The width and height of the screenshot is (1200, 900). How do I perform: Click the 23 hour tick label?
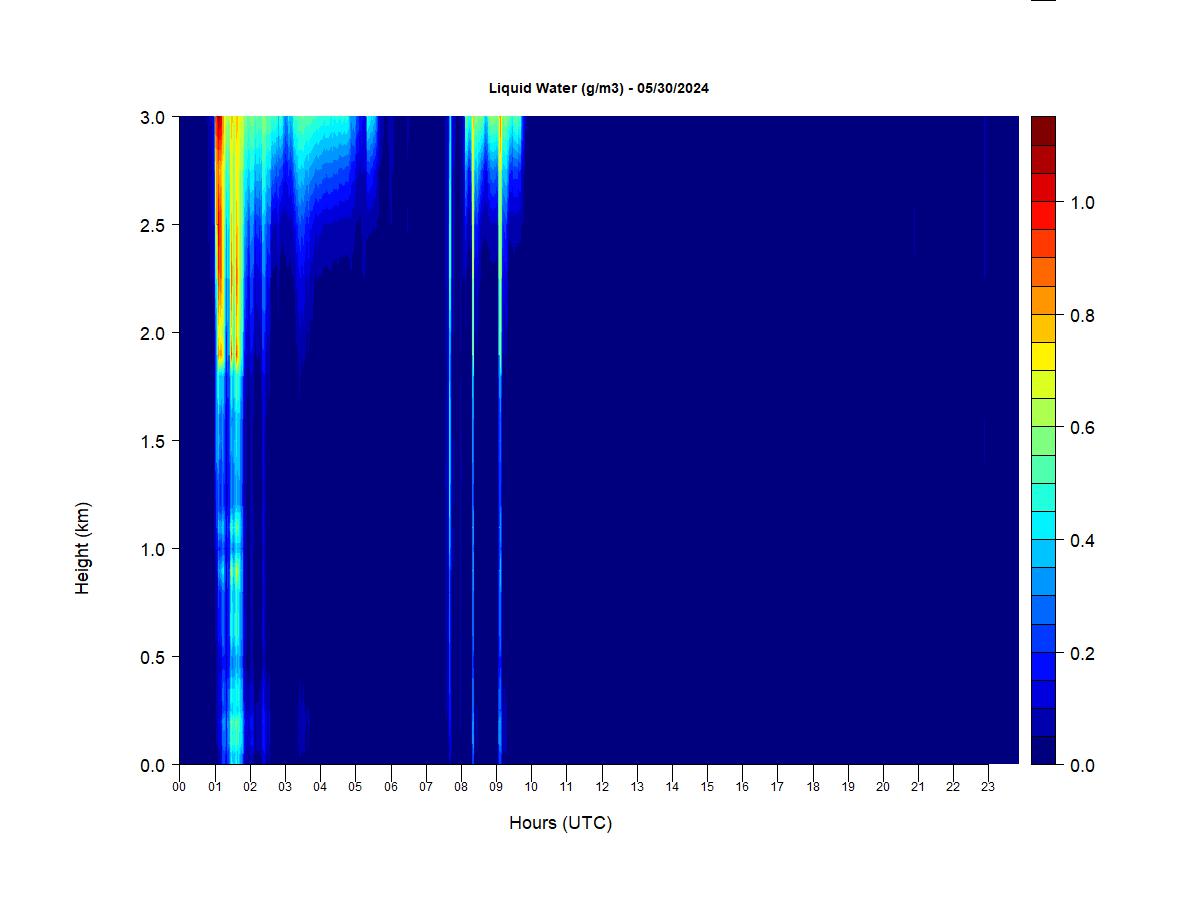coord(988,787)
